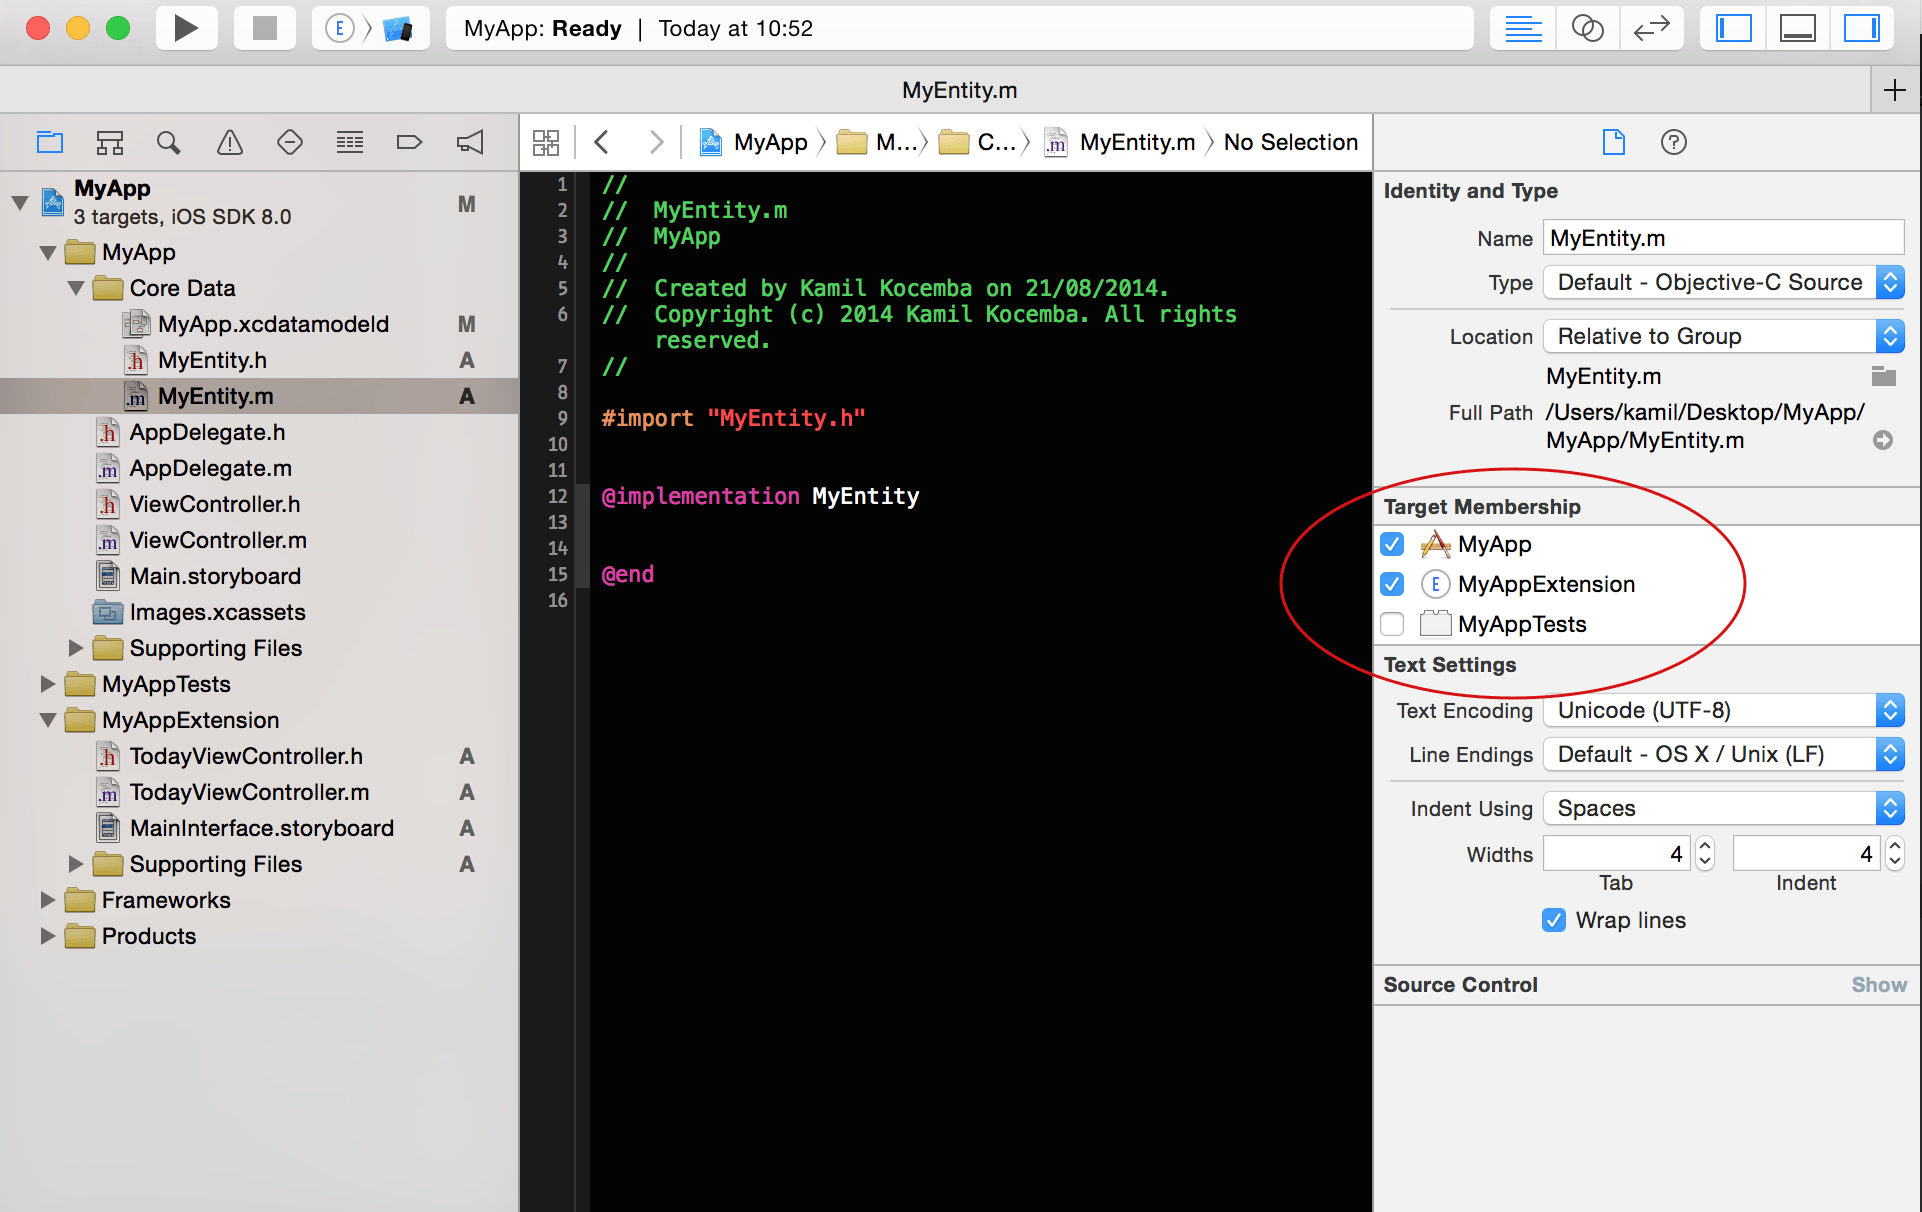Select MyApp.xcdatamodeld file

[259, 324]
